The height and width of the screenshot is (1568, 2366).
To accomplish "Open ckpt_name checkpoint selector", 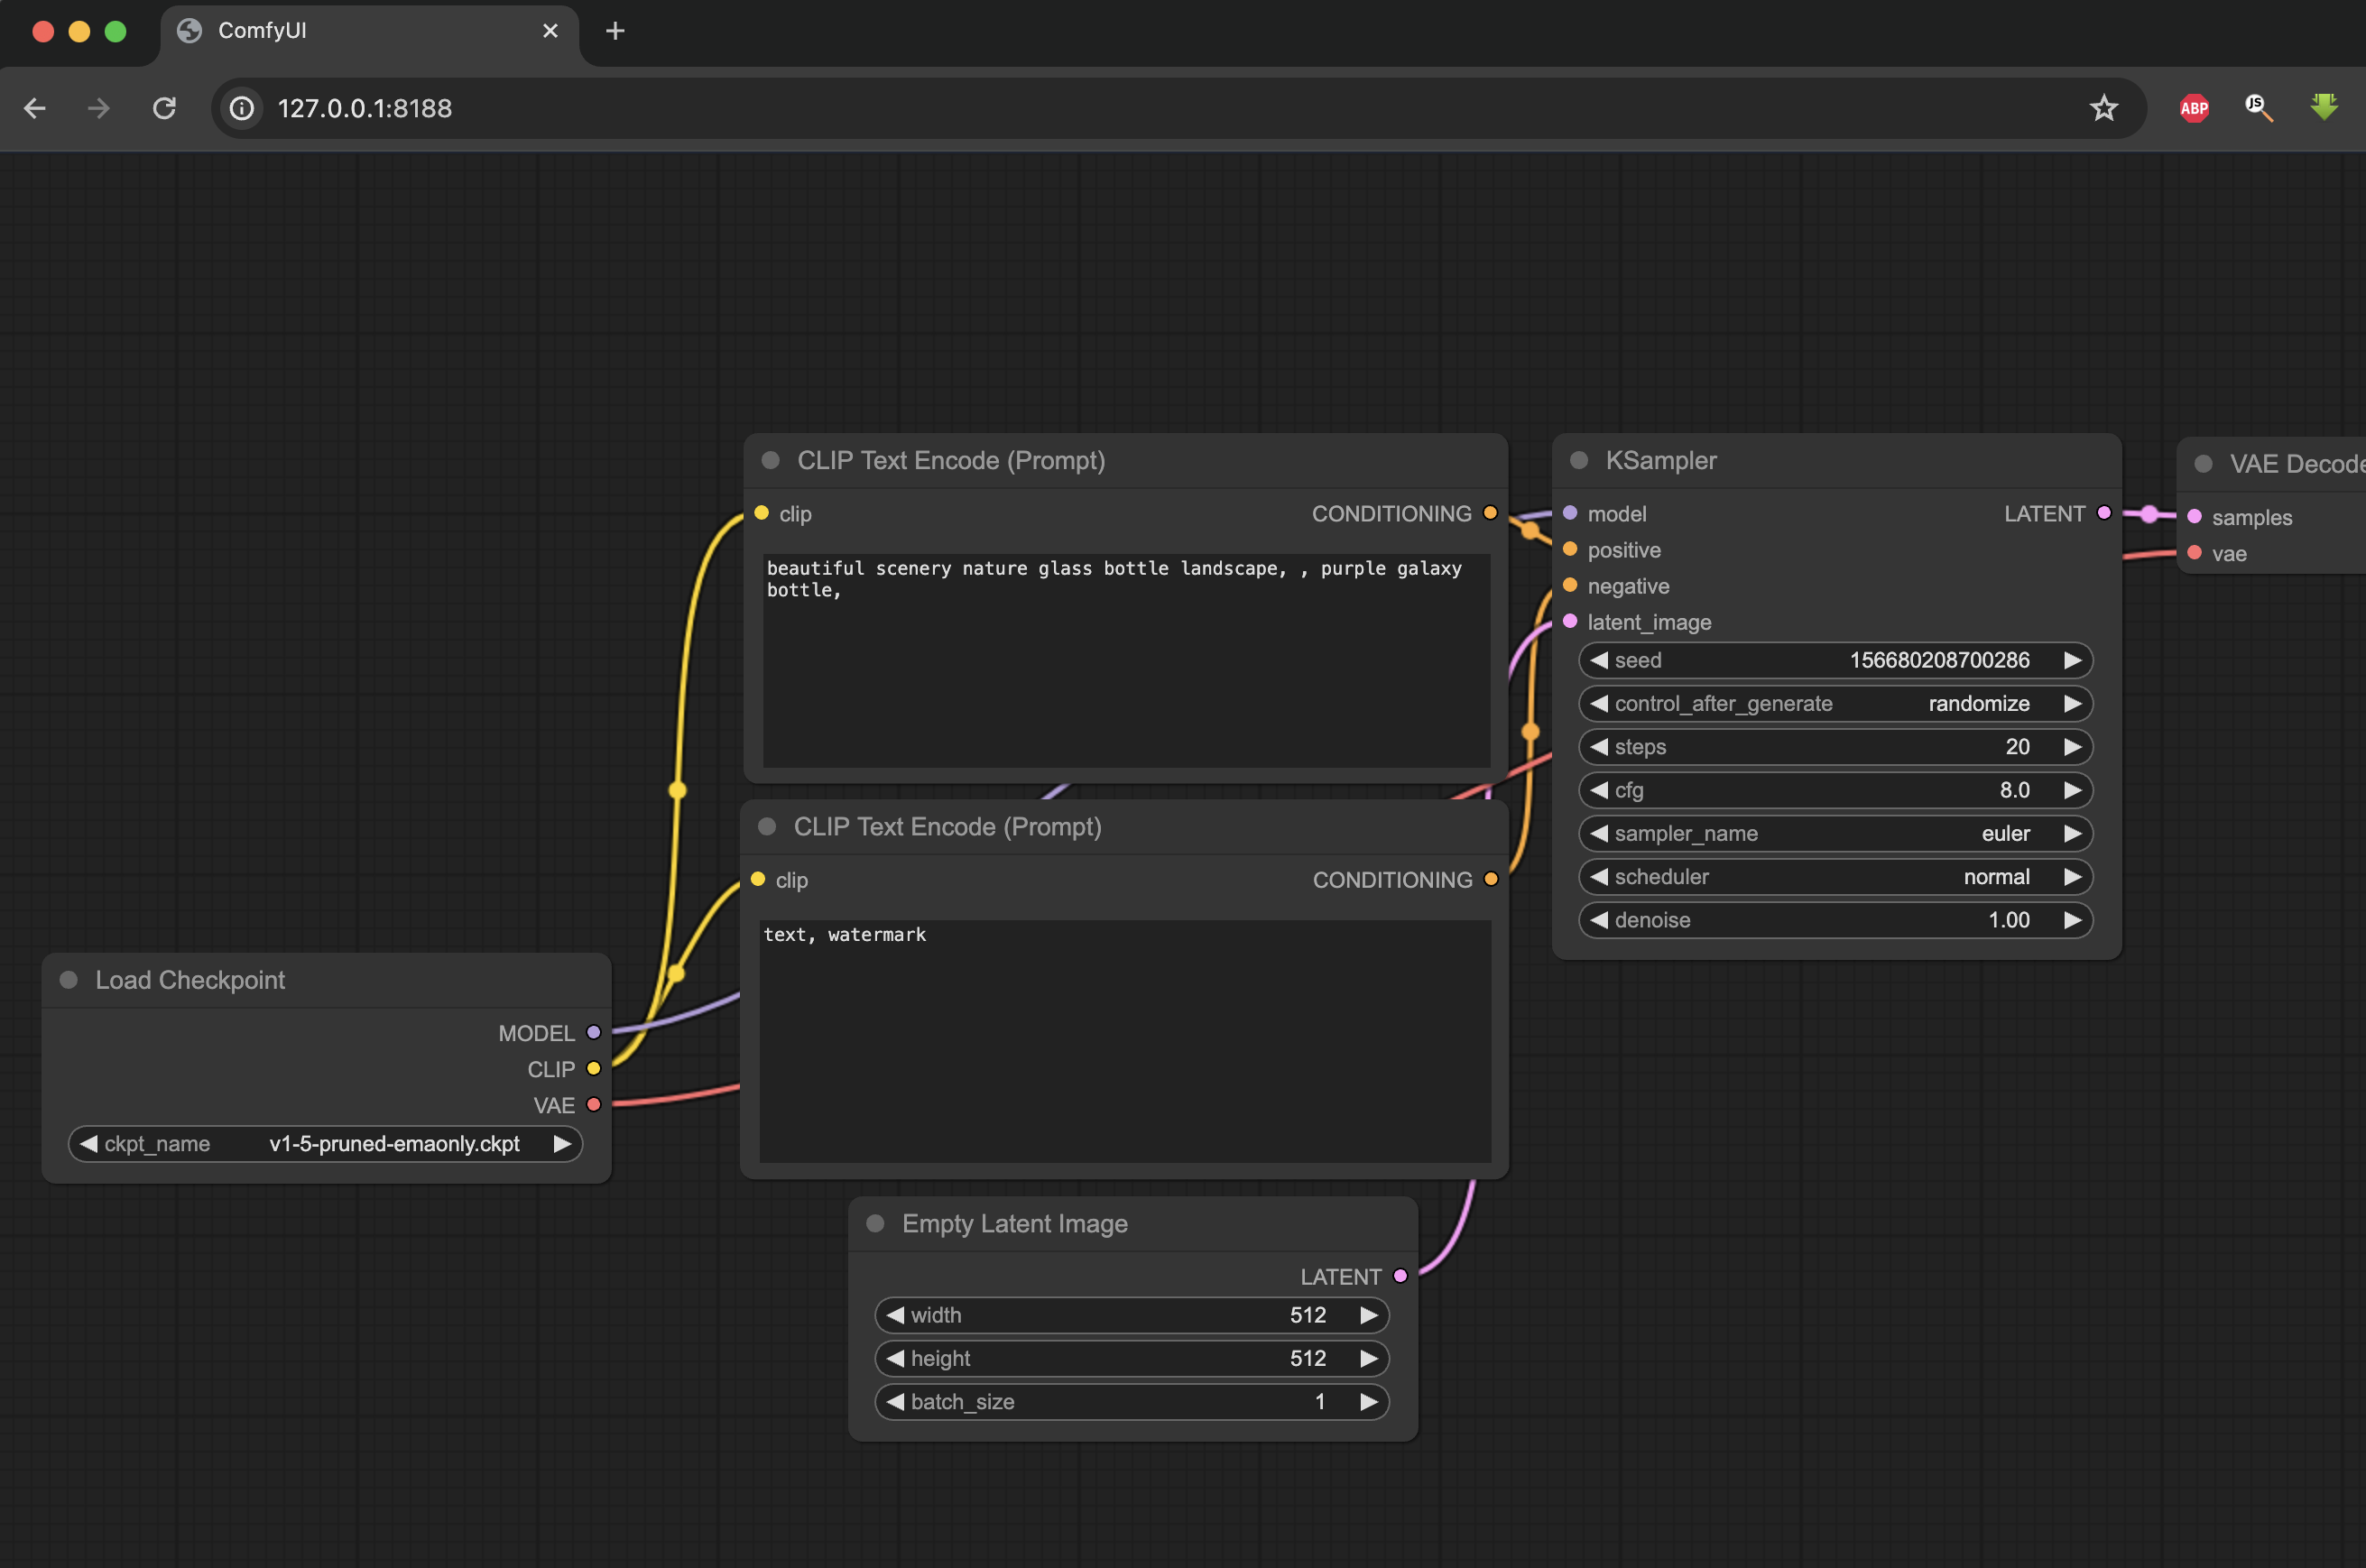I will tap(325, 1144).
